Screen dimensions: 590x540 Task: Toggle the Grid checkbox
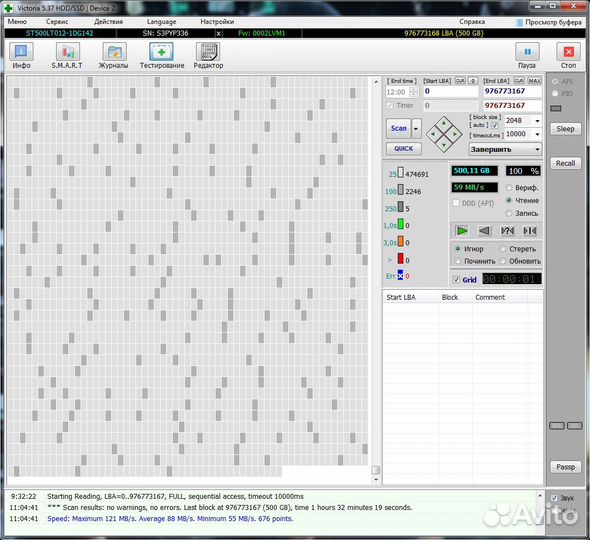[456, 280]
